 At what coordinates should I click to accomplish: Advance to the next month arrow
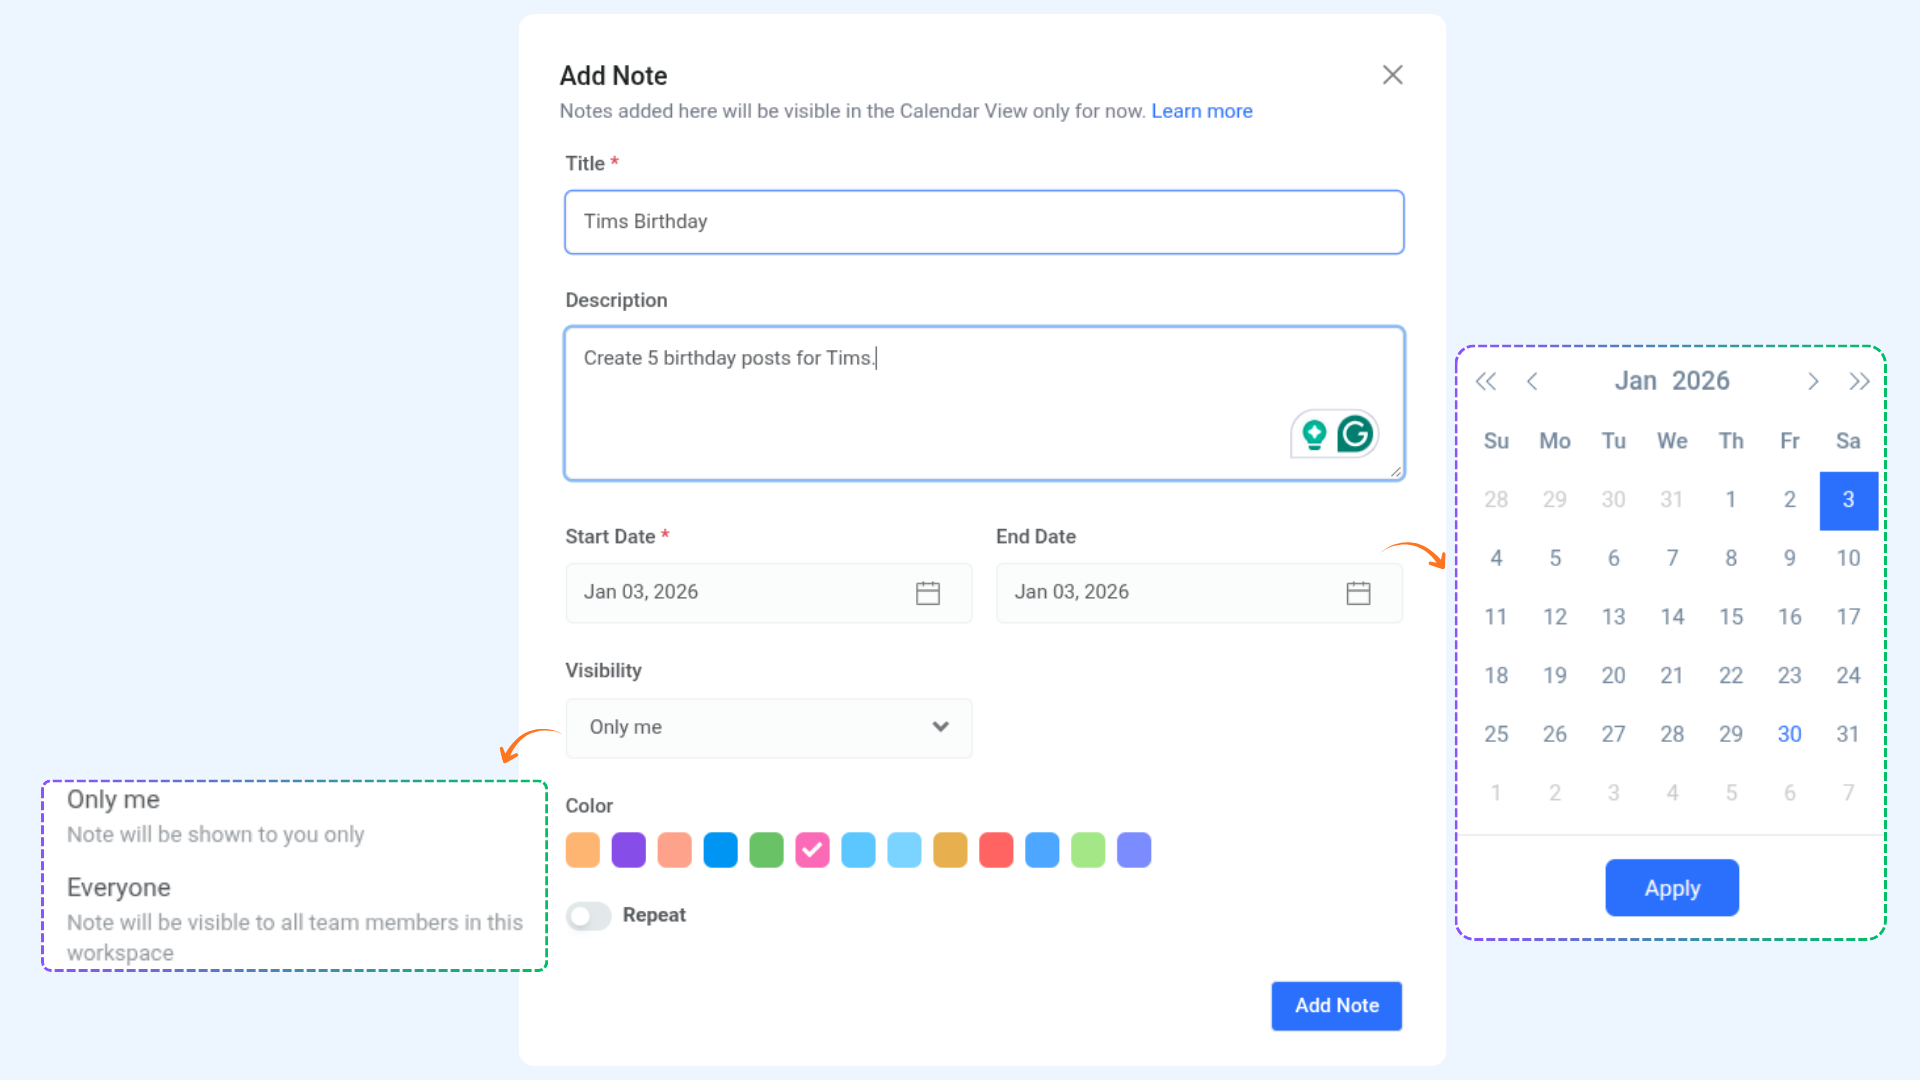1812,381
